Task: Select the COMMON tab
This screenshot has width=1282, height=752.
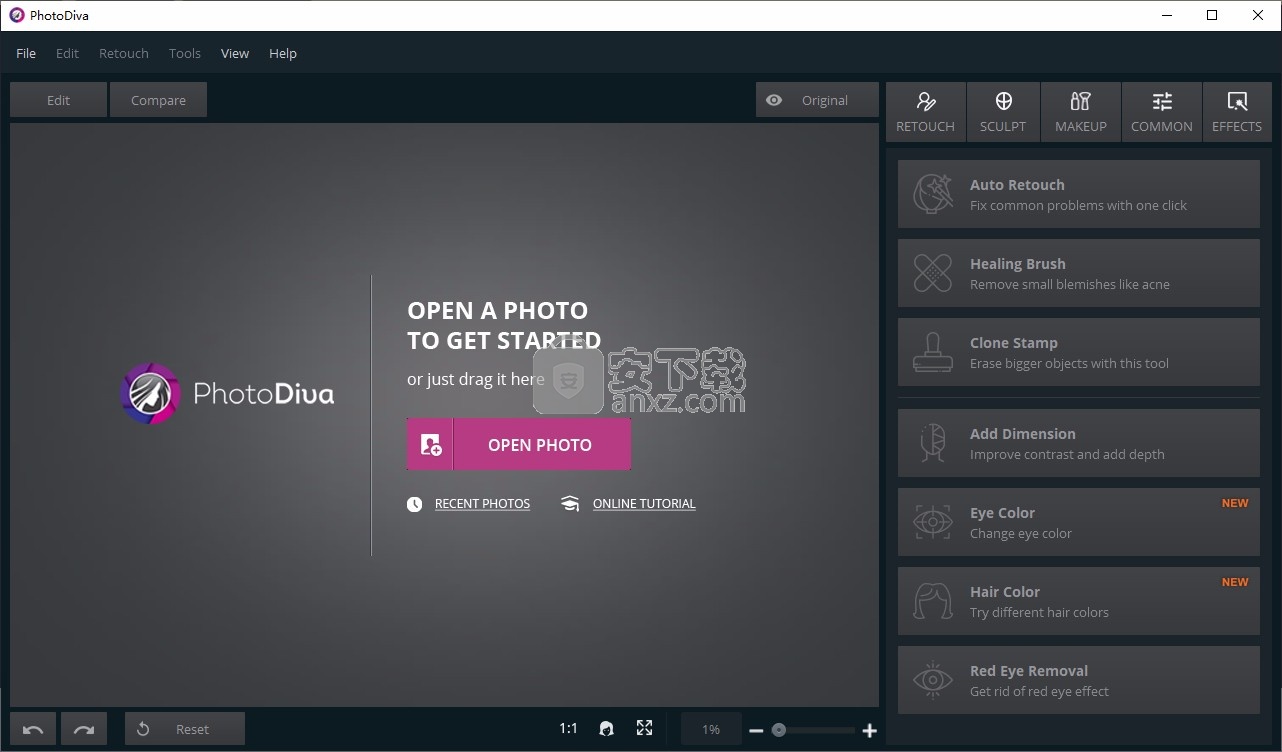Action: coord(1162,112)
